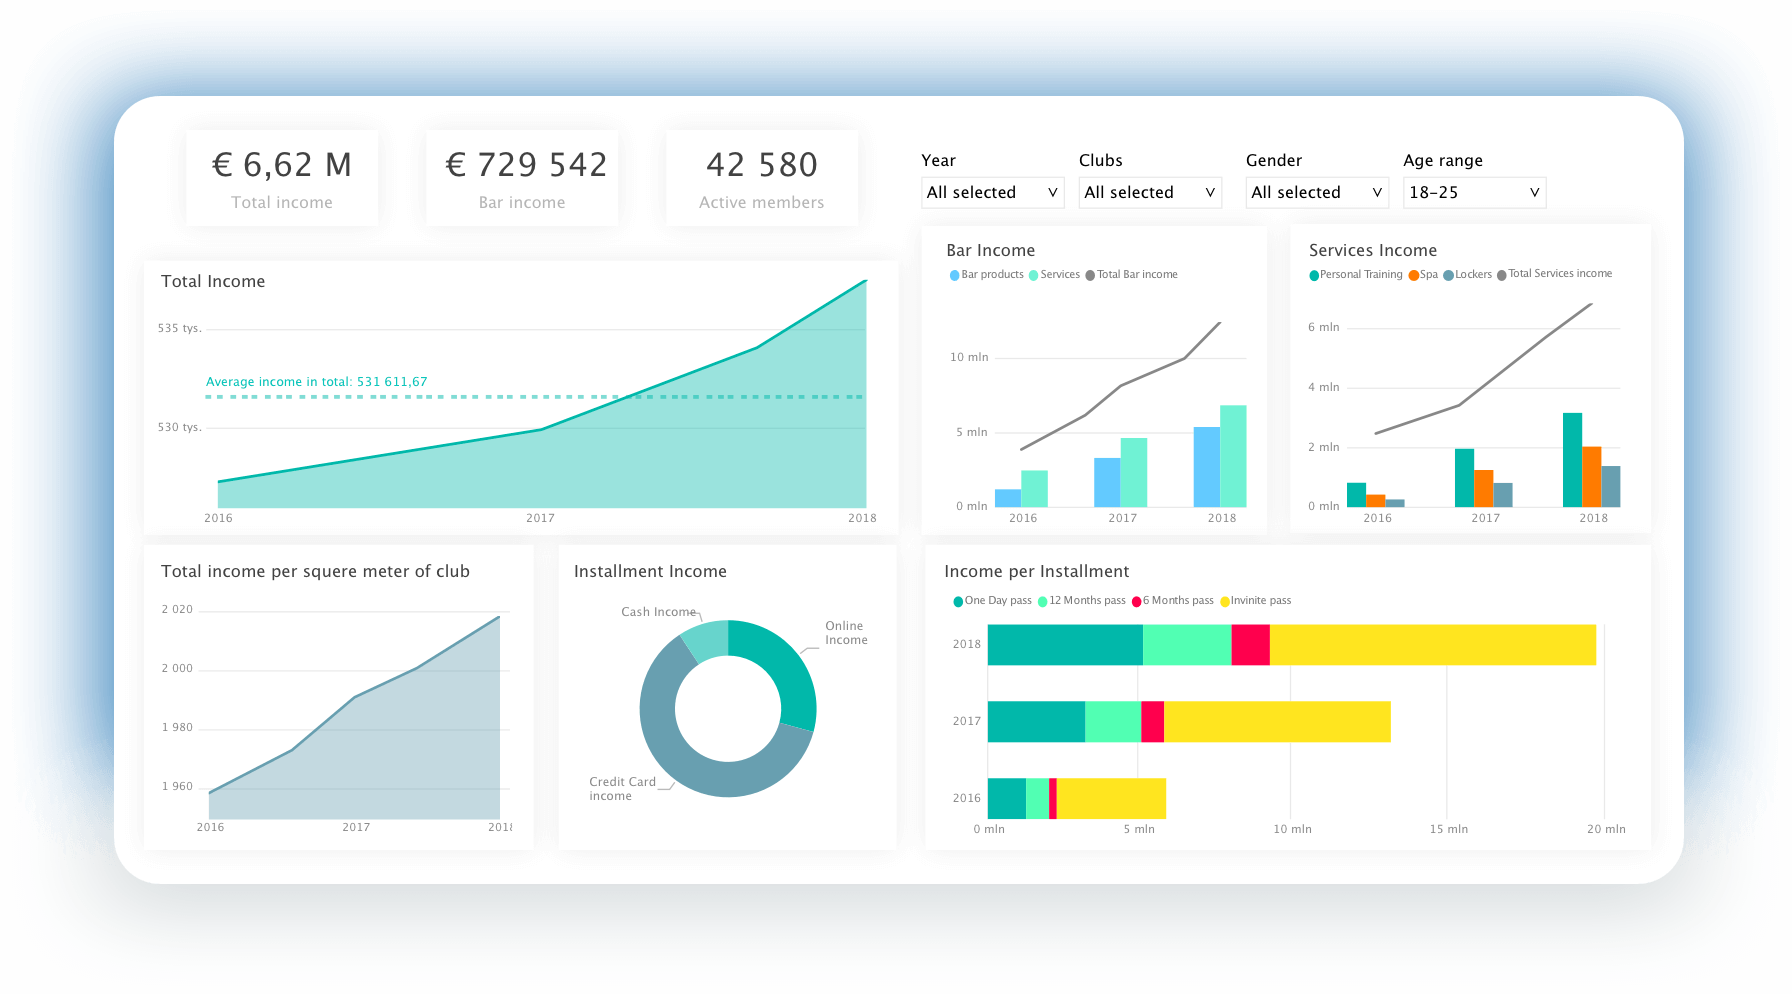Viewport: 1792px width, 994px height.
Task: Expand the Clubs filter dropdown
Action: [1149, 192]
